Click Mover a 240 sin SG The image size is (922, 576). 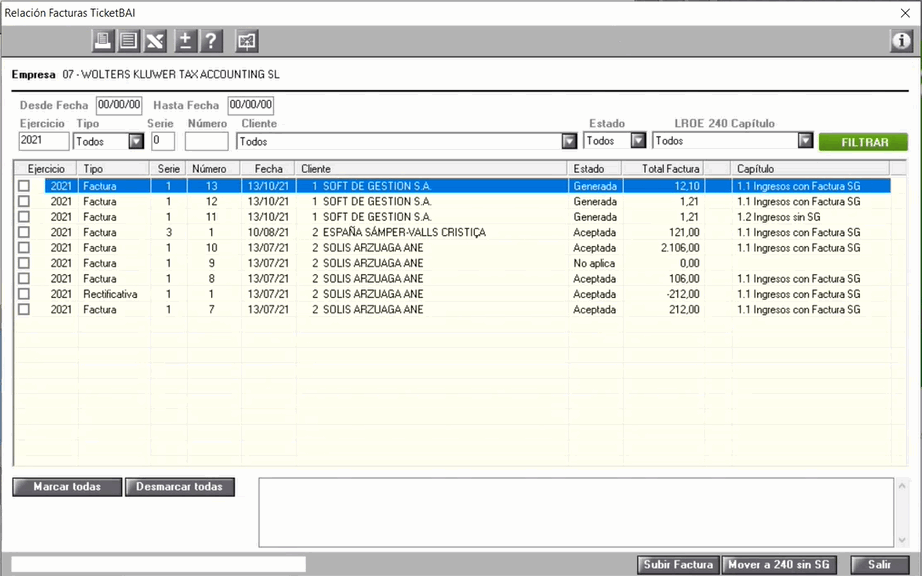pos(779,565)
